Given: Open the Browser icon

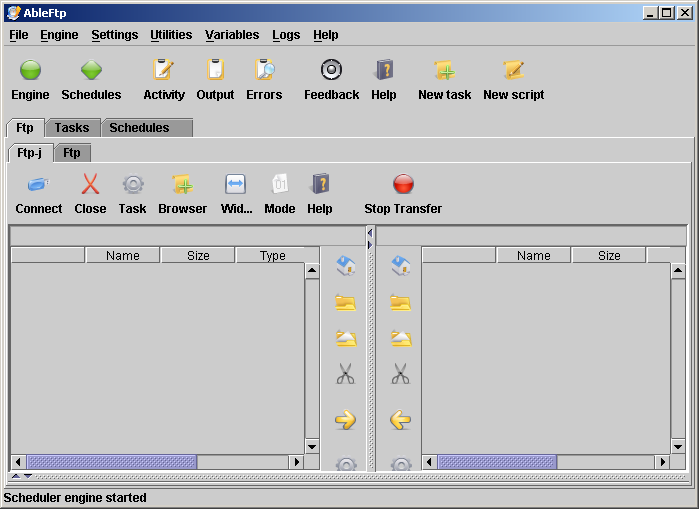Looking at the screenshot, I should pos(183,184).
